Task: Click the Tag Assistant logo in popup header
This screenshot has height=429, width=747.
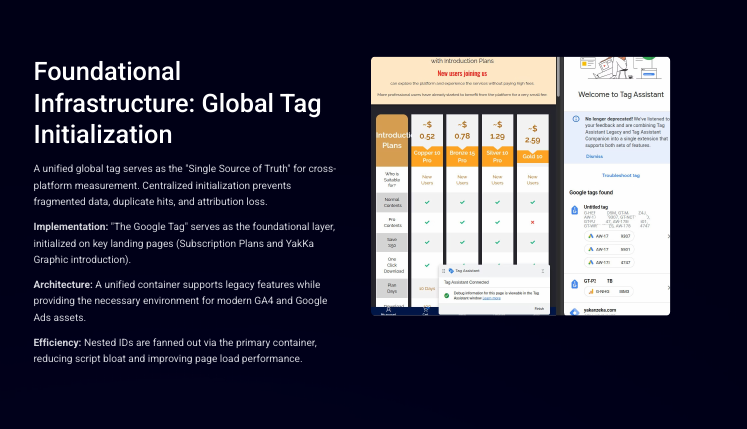Action: coord(451,271)
